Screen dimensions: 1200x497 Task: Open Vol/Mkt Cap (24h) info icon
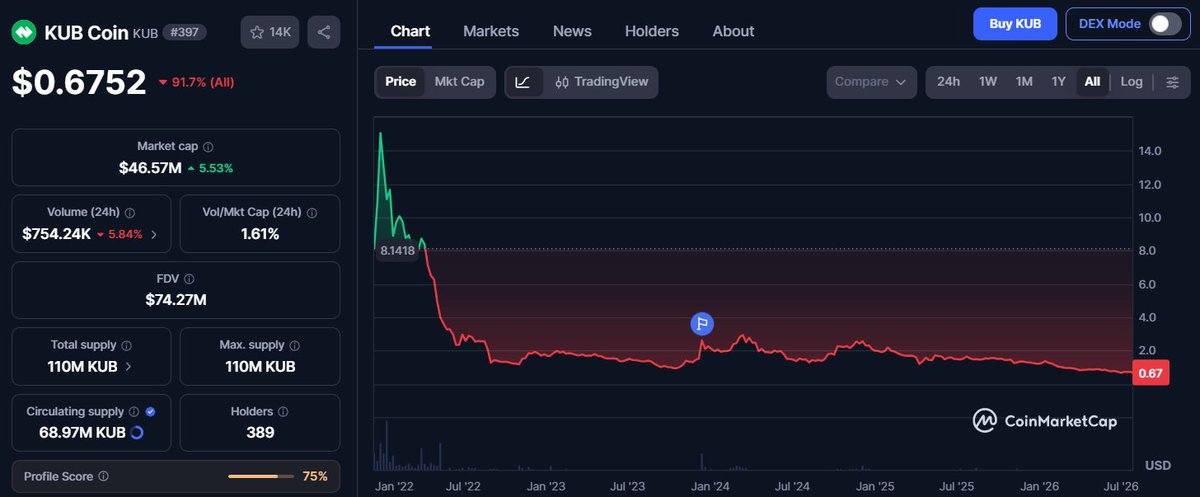pos(313,212)
